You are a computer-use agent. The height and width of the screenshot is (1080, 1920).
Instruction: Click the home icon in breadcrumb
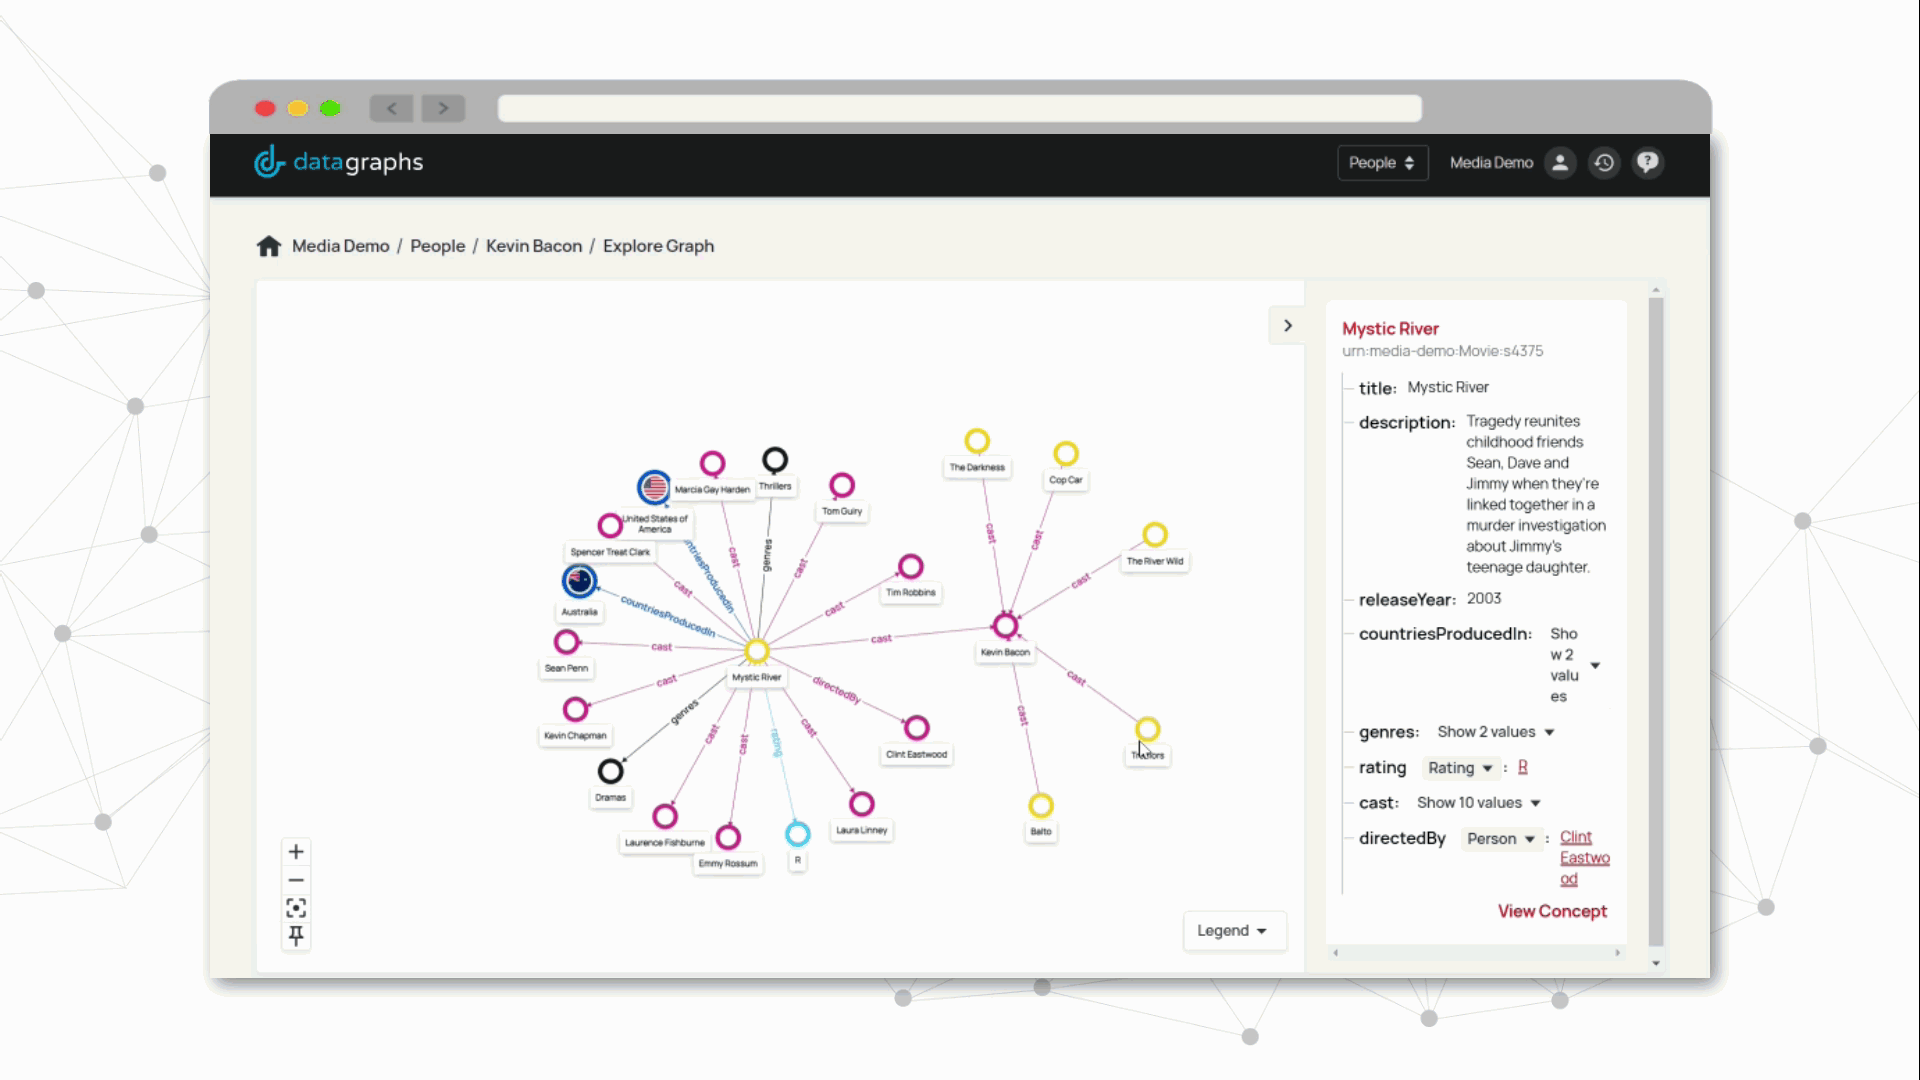[x=269, y=246]
